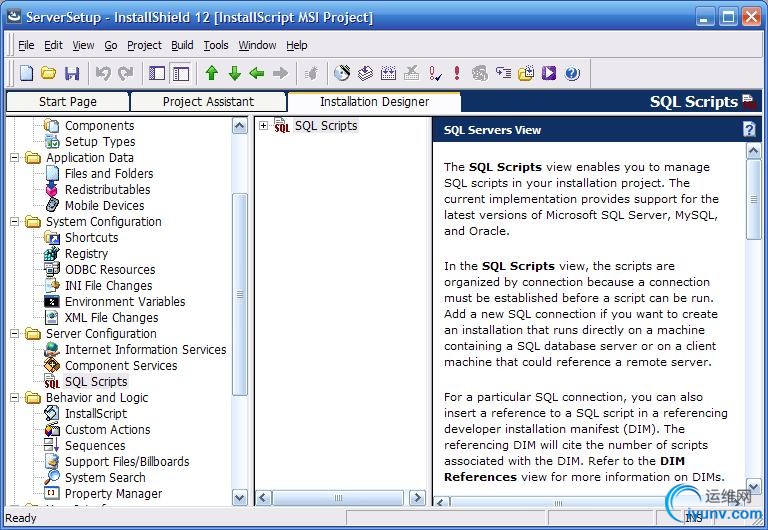Screen dimensions: 768x530
Task: Collapse the Server Configuration folder
Action: [15, 334]
